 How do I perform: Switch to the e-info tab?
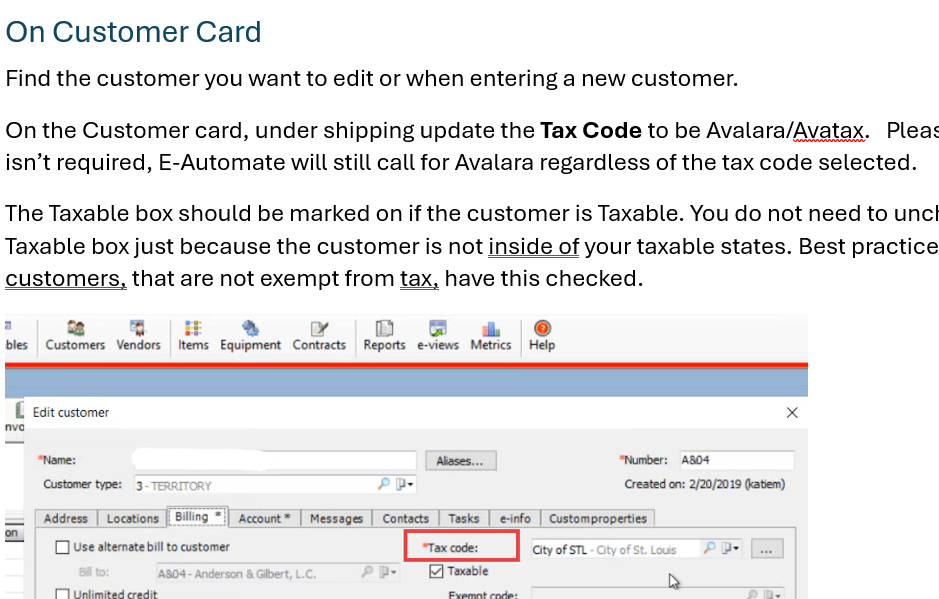click(515, 518)
